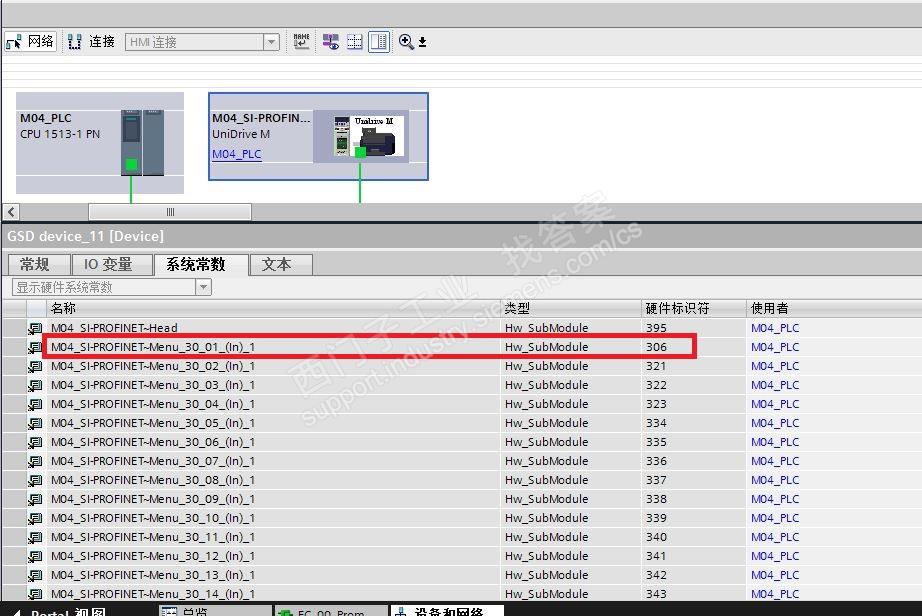
Task: Open the 设备和网络 editor tab at bottom
Action: 447,611
